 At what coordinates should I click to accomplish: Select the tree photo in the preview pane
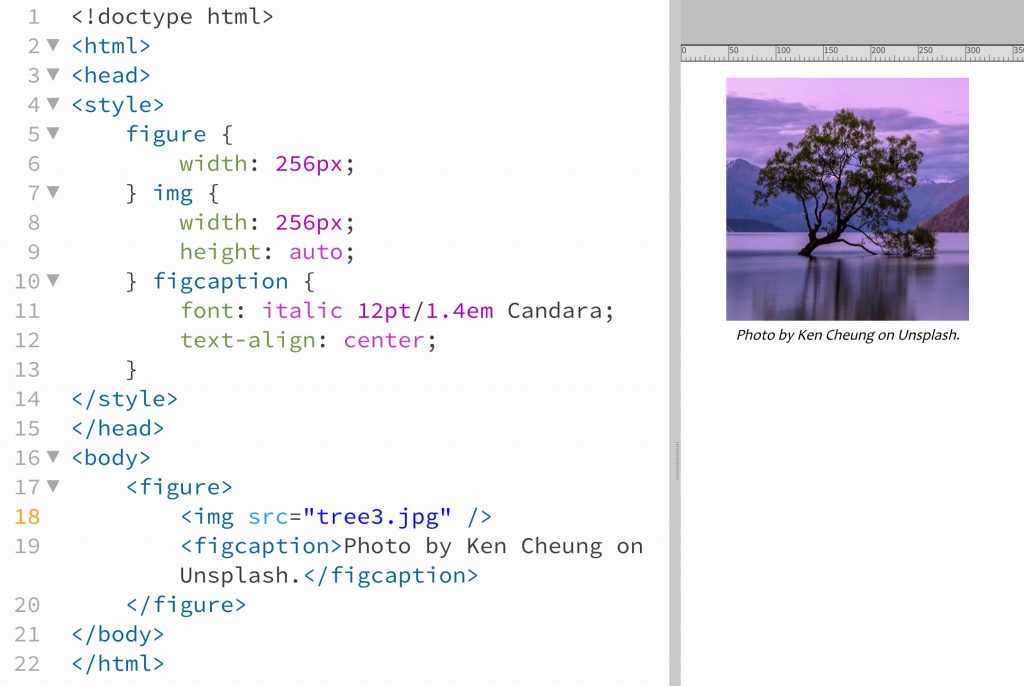846,198
